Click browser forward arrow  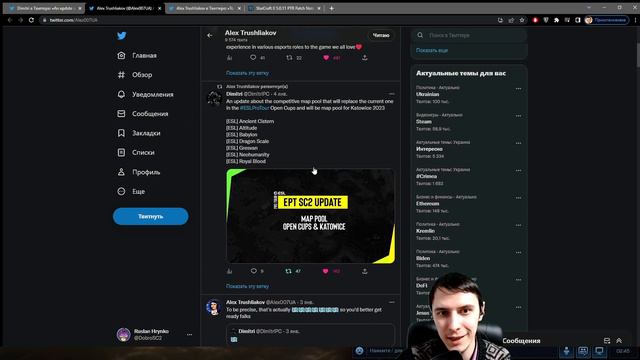click(20, 20)
